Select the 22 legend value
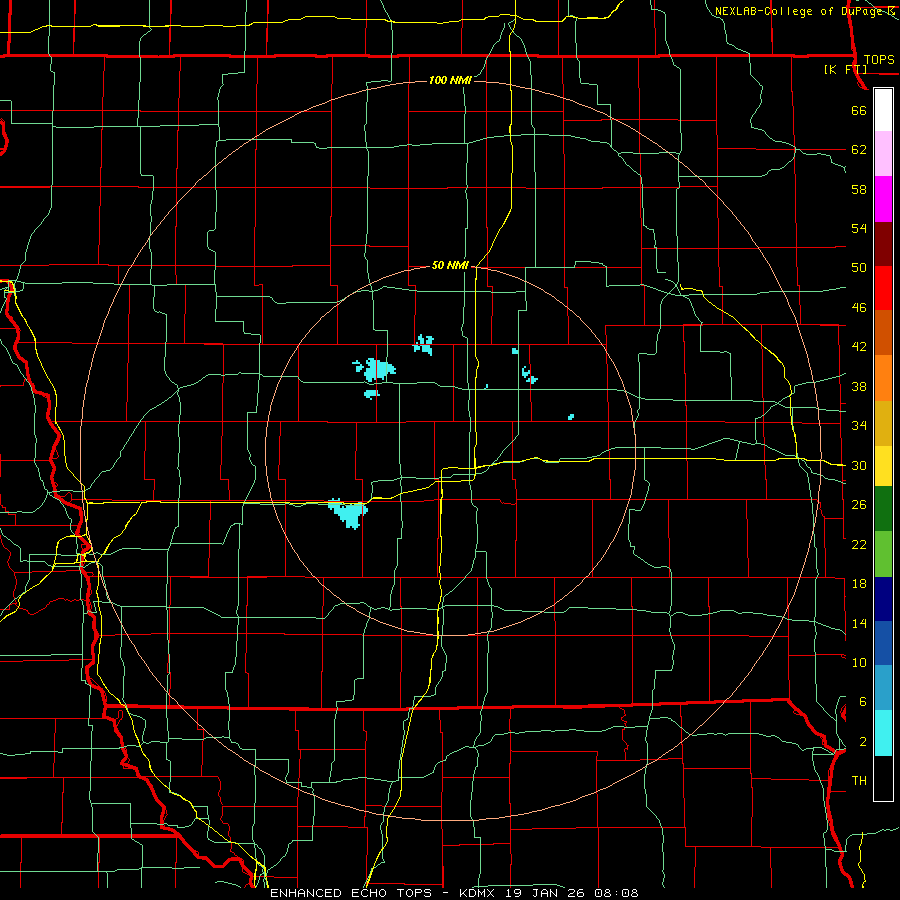The height and width of the screenshot is (900, 900). (x=859, y=544)
